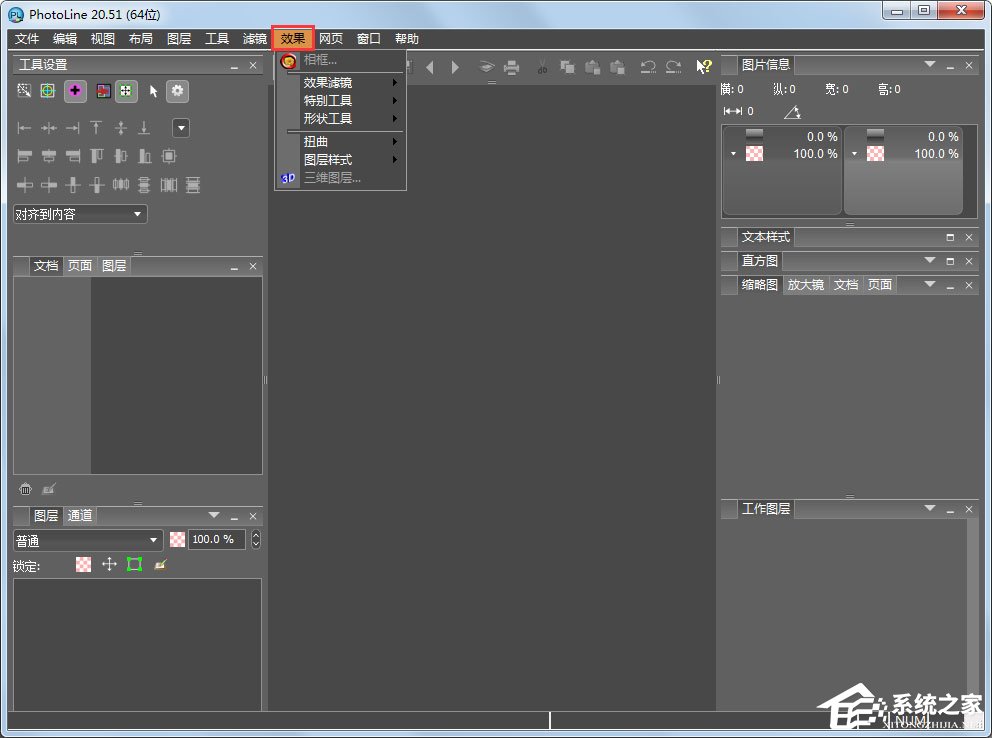This screenshot has width=992, height=738.
Task: Switch to the 图层 tab in the document panel
Action: (x=114, y=266)
